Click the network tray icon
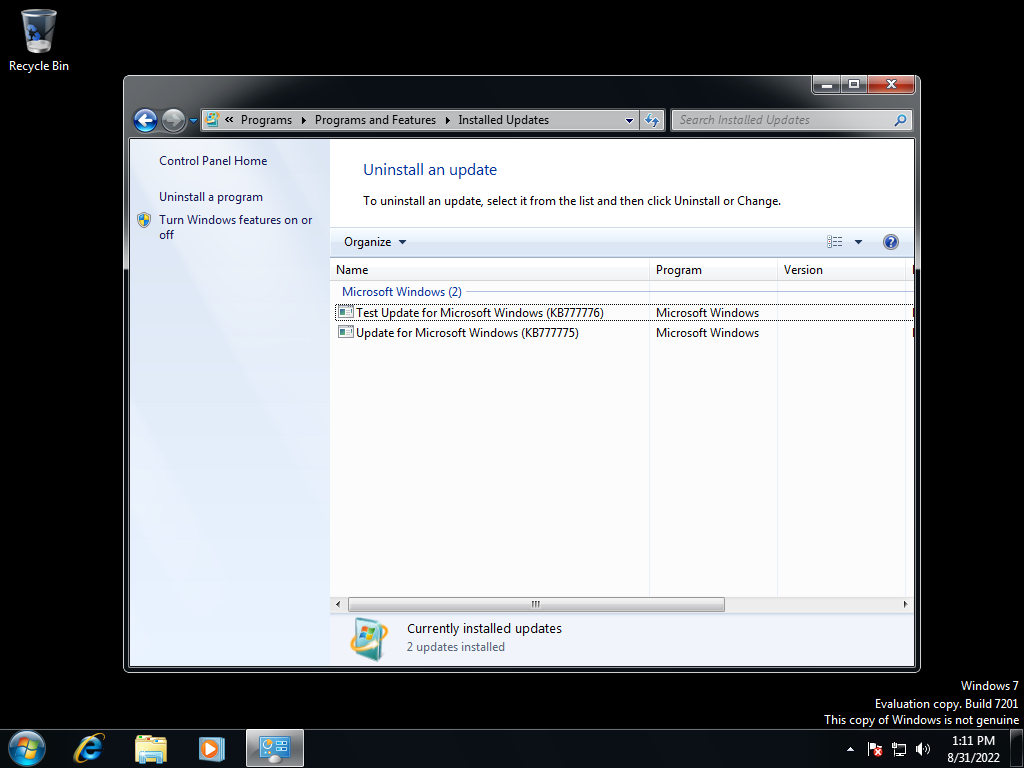Screen dimensions: 1024x768 (x=899, y=749)
